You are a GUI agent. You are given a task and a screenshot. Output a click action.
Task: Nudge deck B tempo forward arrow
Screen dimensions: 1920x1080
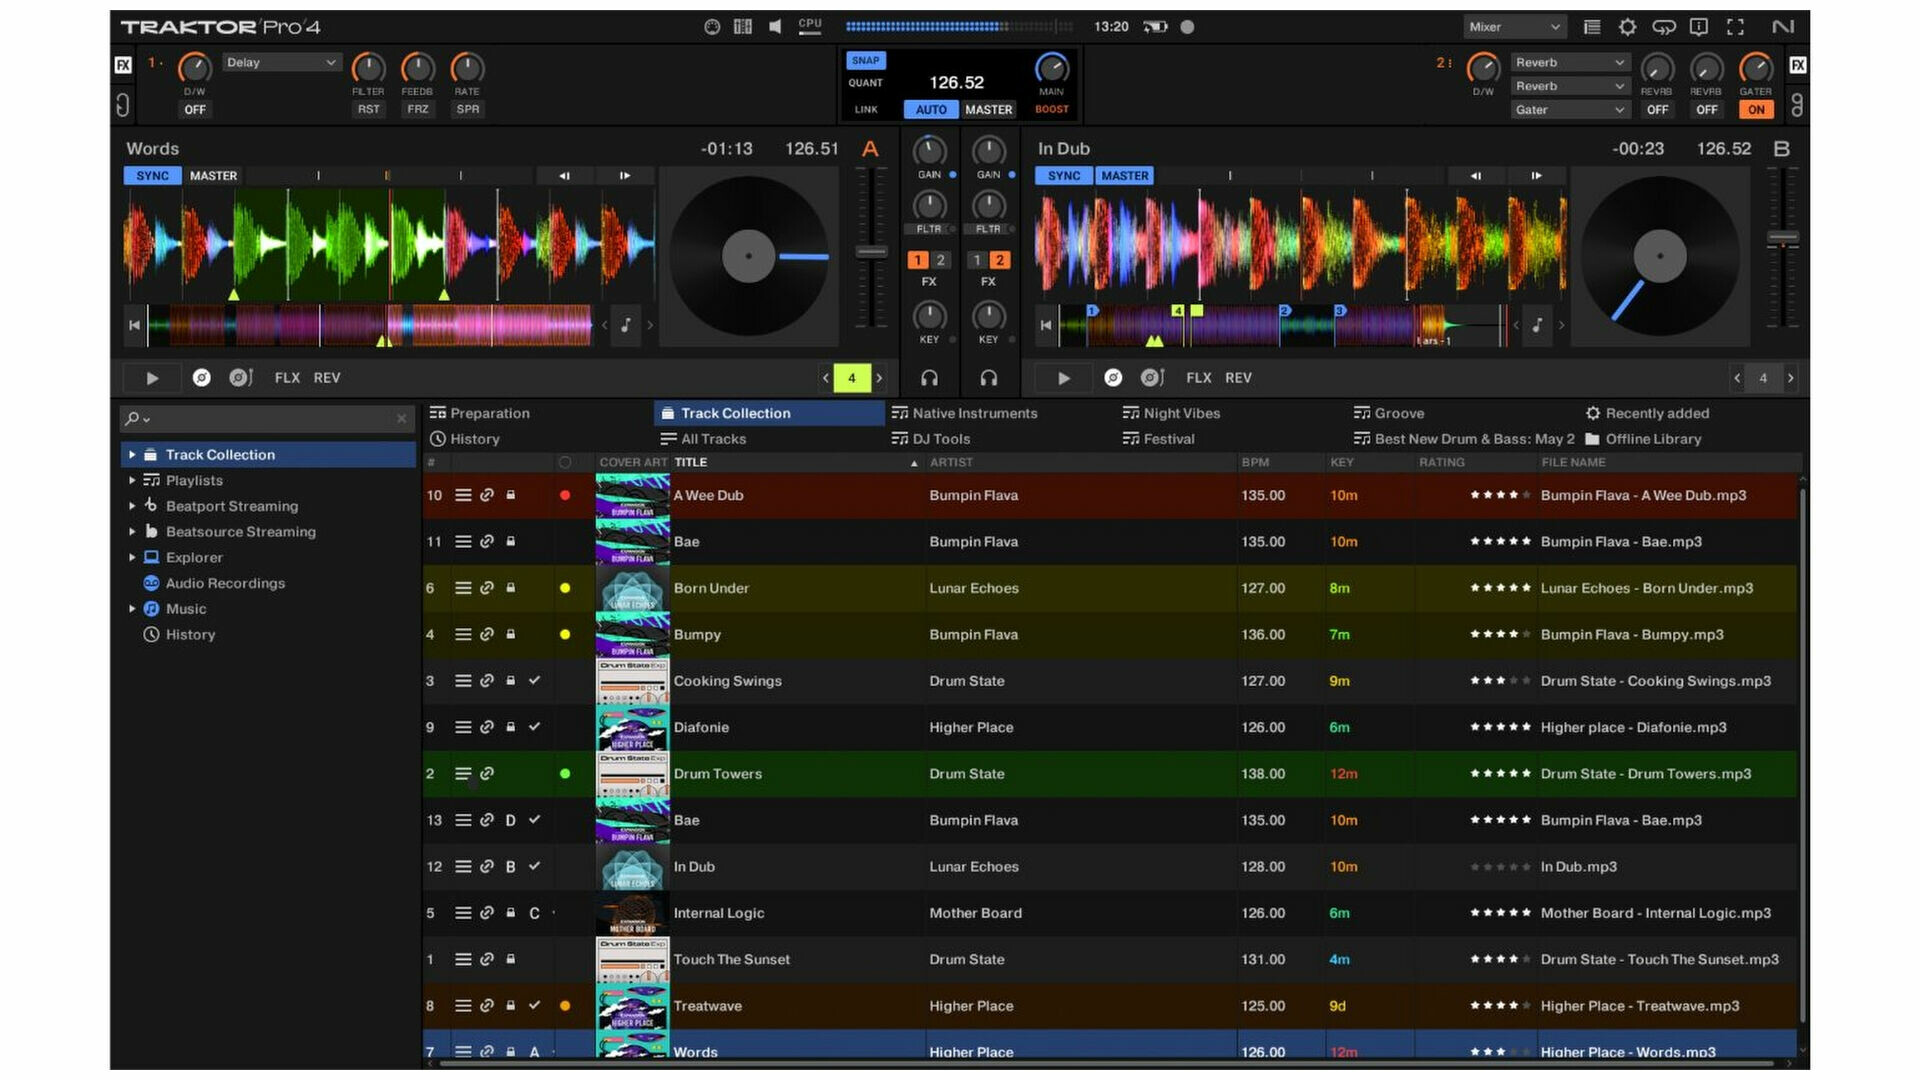click(x=1536, y=176)
